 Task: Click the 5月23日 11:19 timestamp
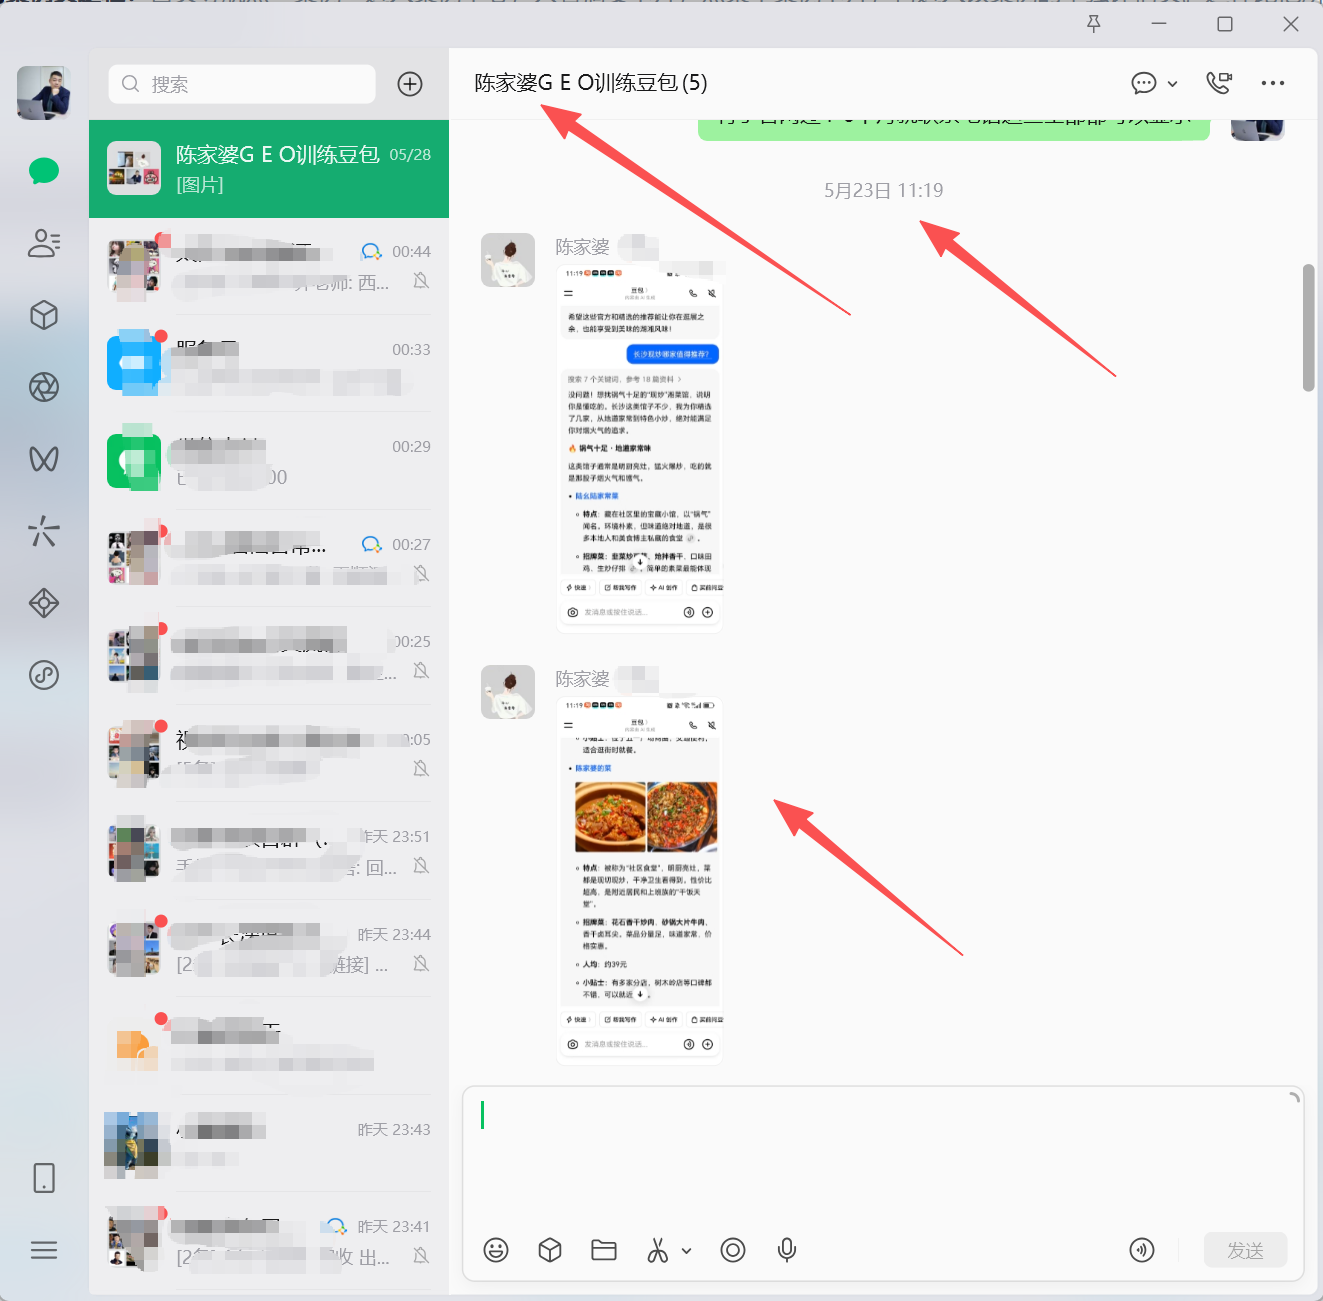click(883, 190)
